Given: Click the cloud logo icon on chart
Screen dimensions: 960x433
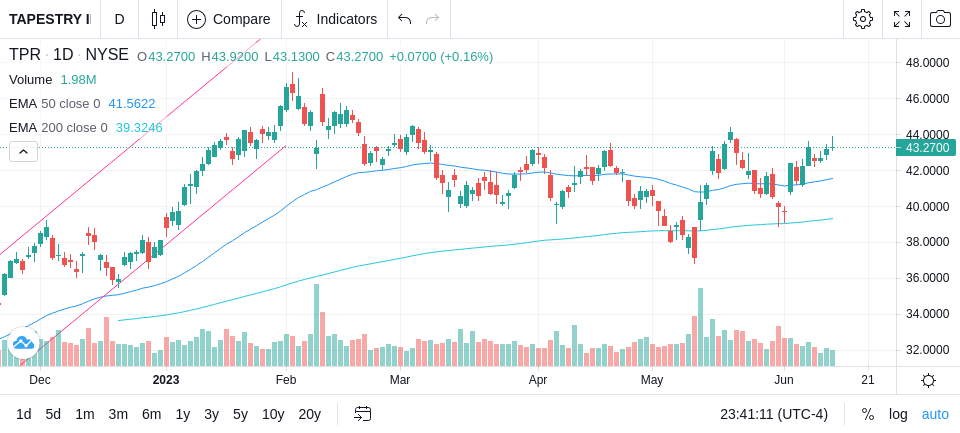Looking at the screenshot, I should pyautogui.click(x=23, y=342).
